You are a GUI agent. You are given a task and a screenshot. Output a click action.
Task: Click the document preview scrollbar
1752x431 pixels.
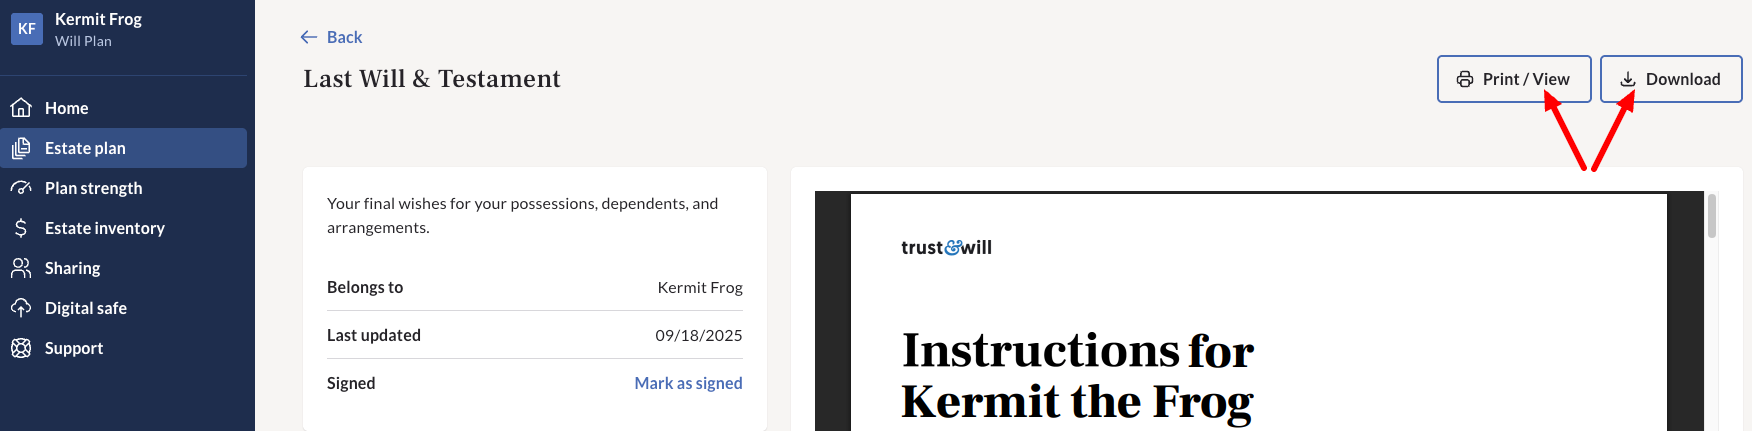[1712, 217]
